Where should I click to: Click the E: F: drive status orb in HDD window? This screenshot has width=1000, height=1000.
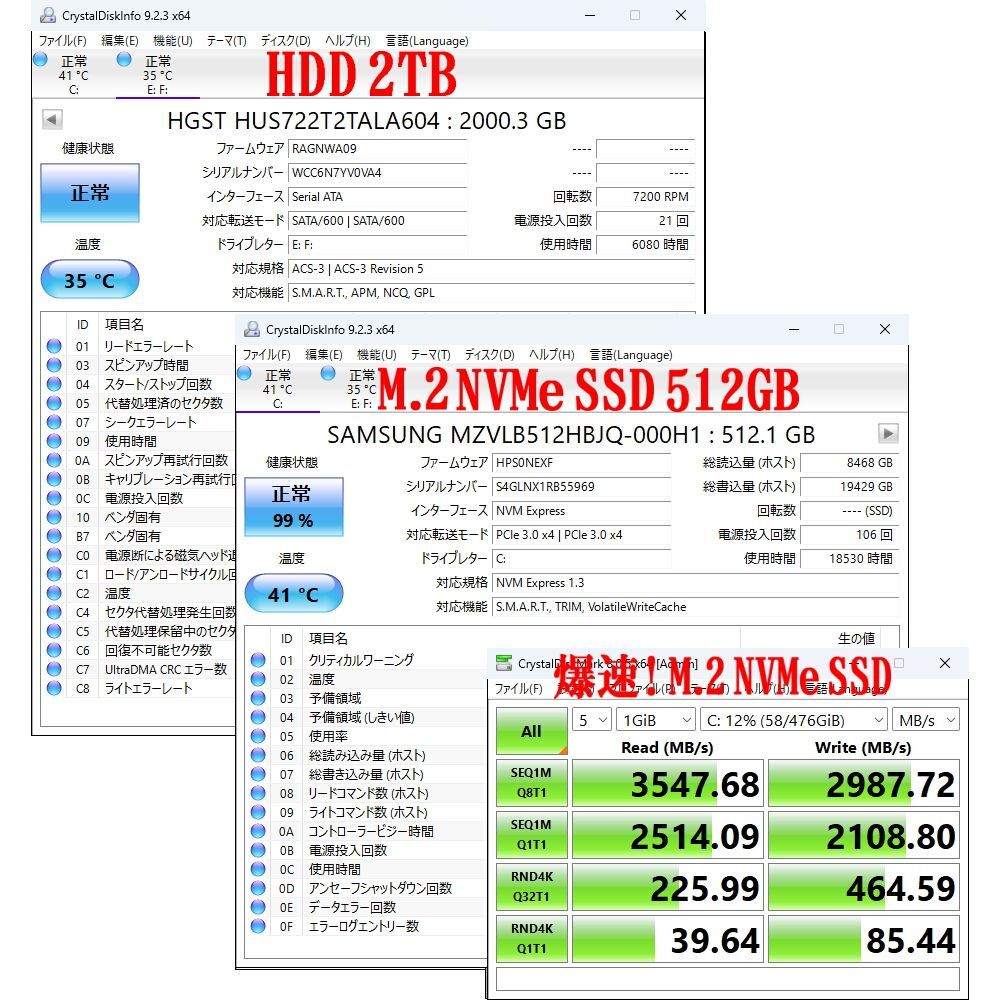pyautogui.click(x=124, y=59)
